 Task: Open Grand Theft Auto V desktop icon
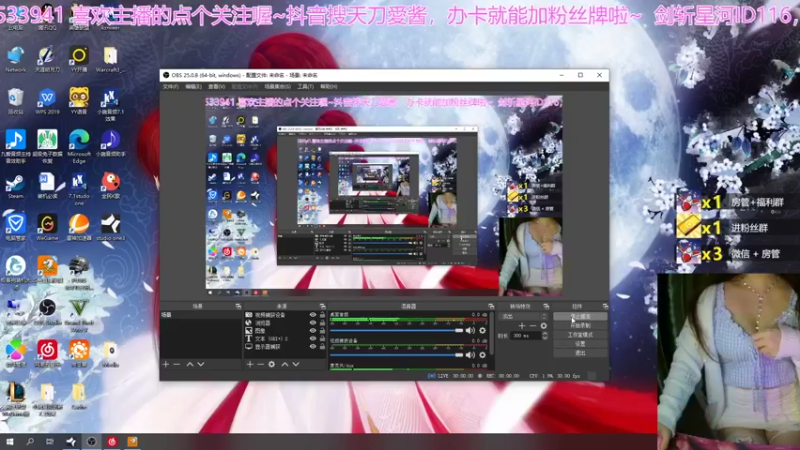click(x=79, y=315)
